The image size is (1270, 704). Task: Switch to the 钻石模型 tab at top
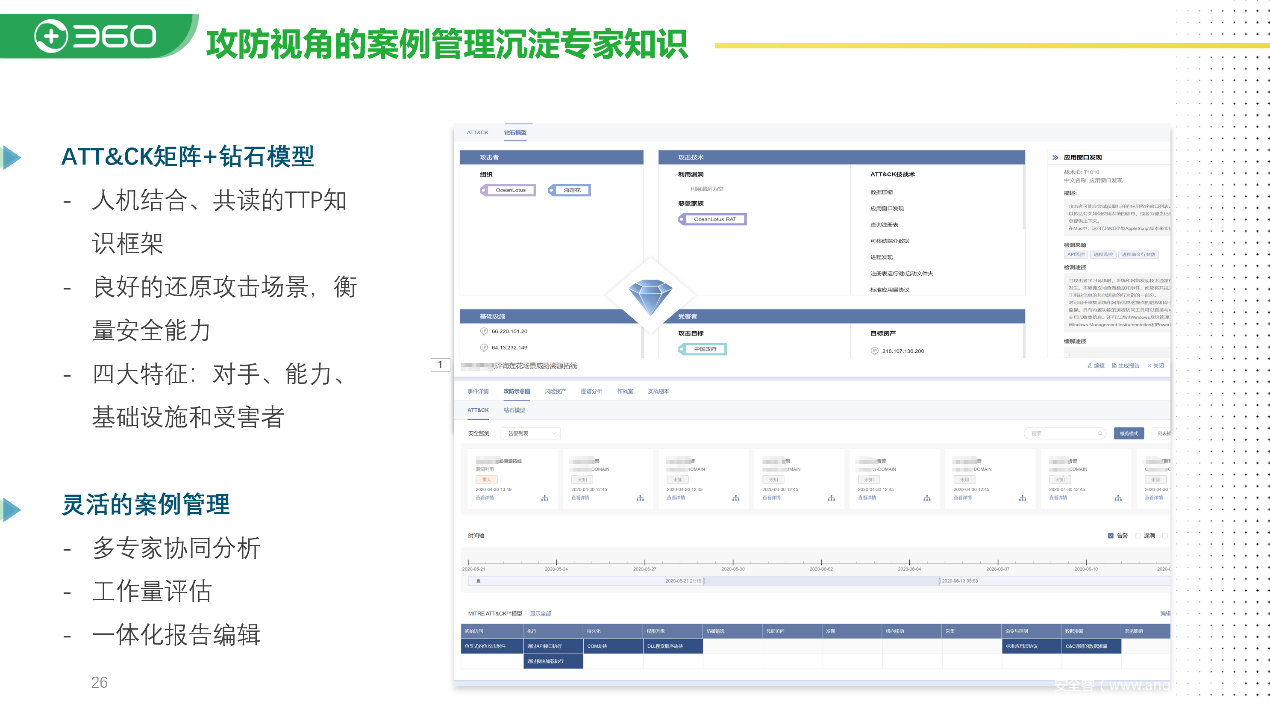(x=515, y=132)
